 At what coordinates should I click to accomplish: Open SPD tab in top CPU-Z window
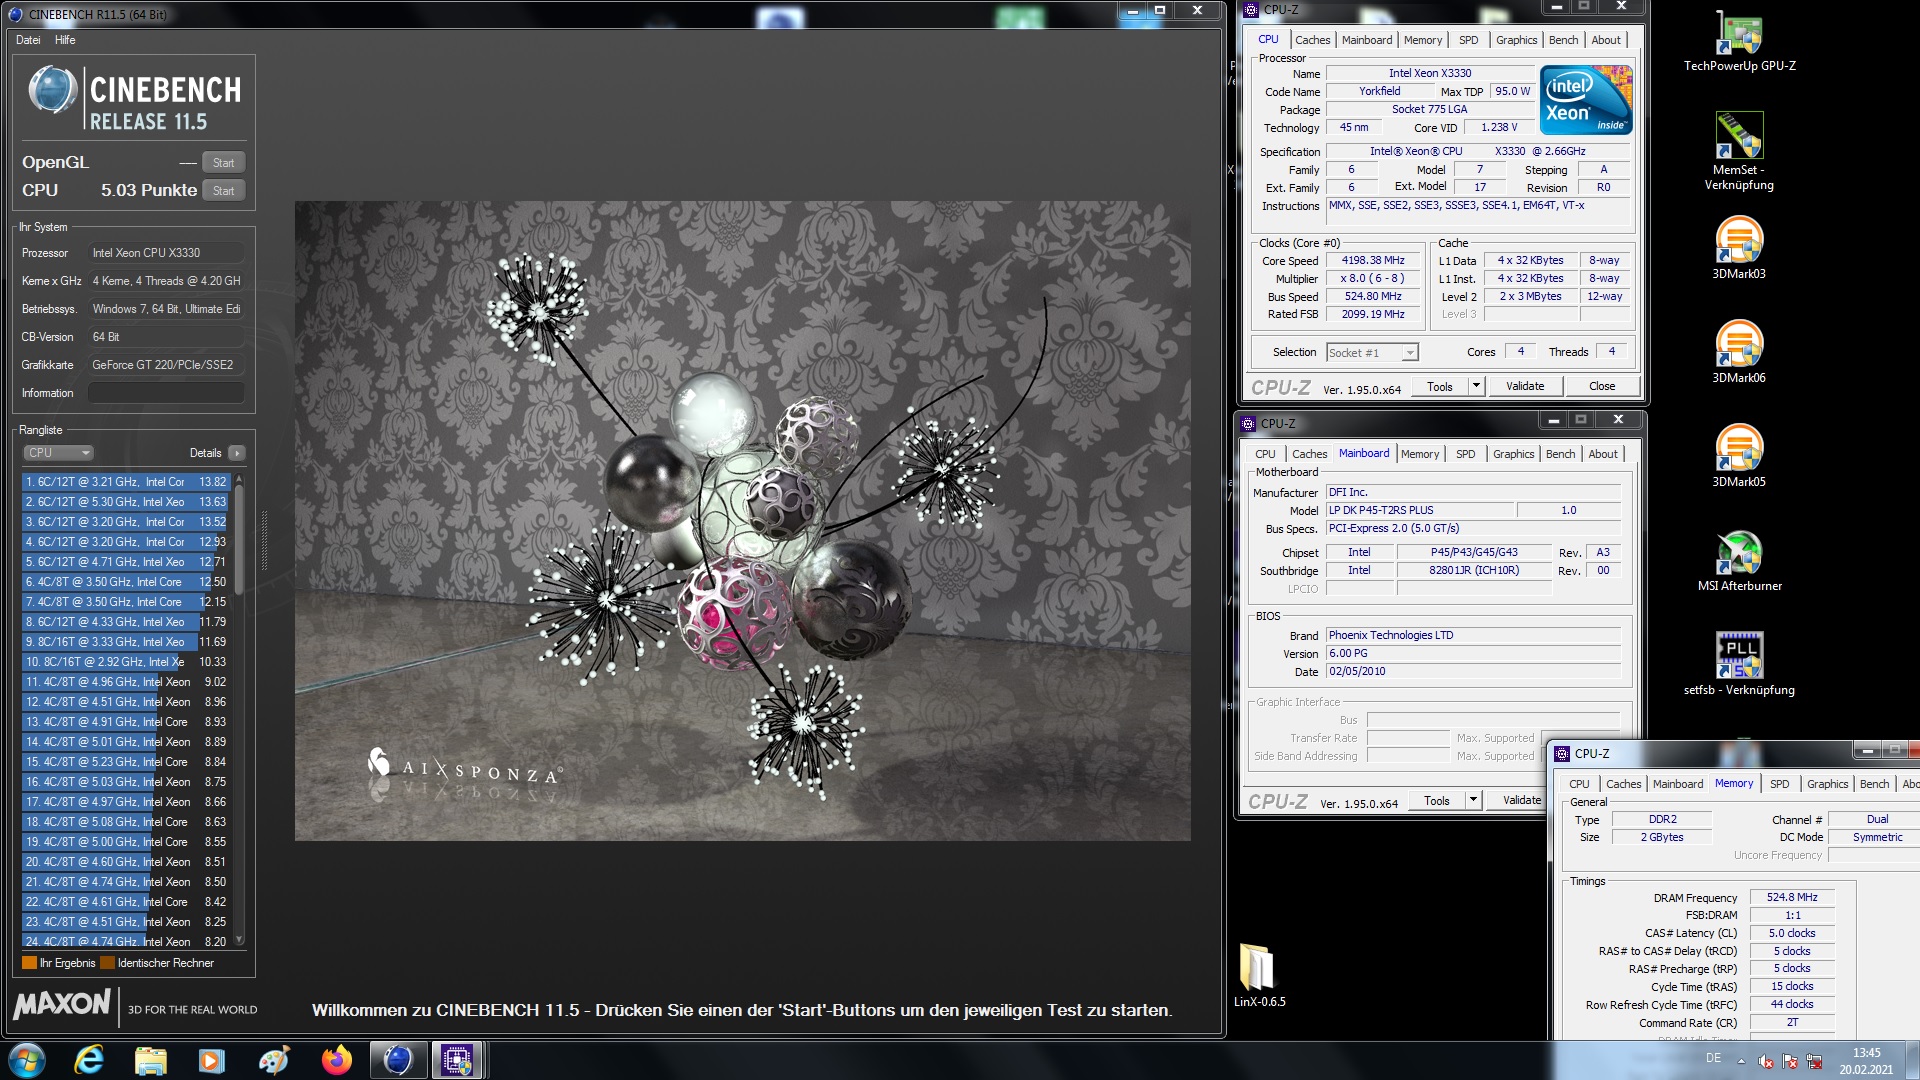pos(1468,40)
